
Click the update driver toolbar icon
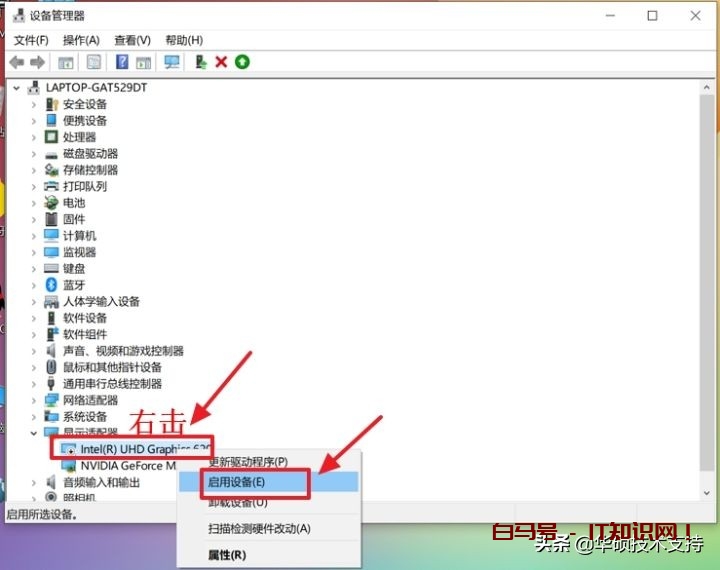(x=201, y=62)
